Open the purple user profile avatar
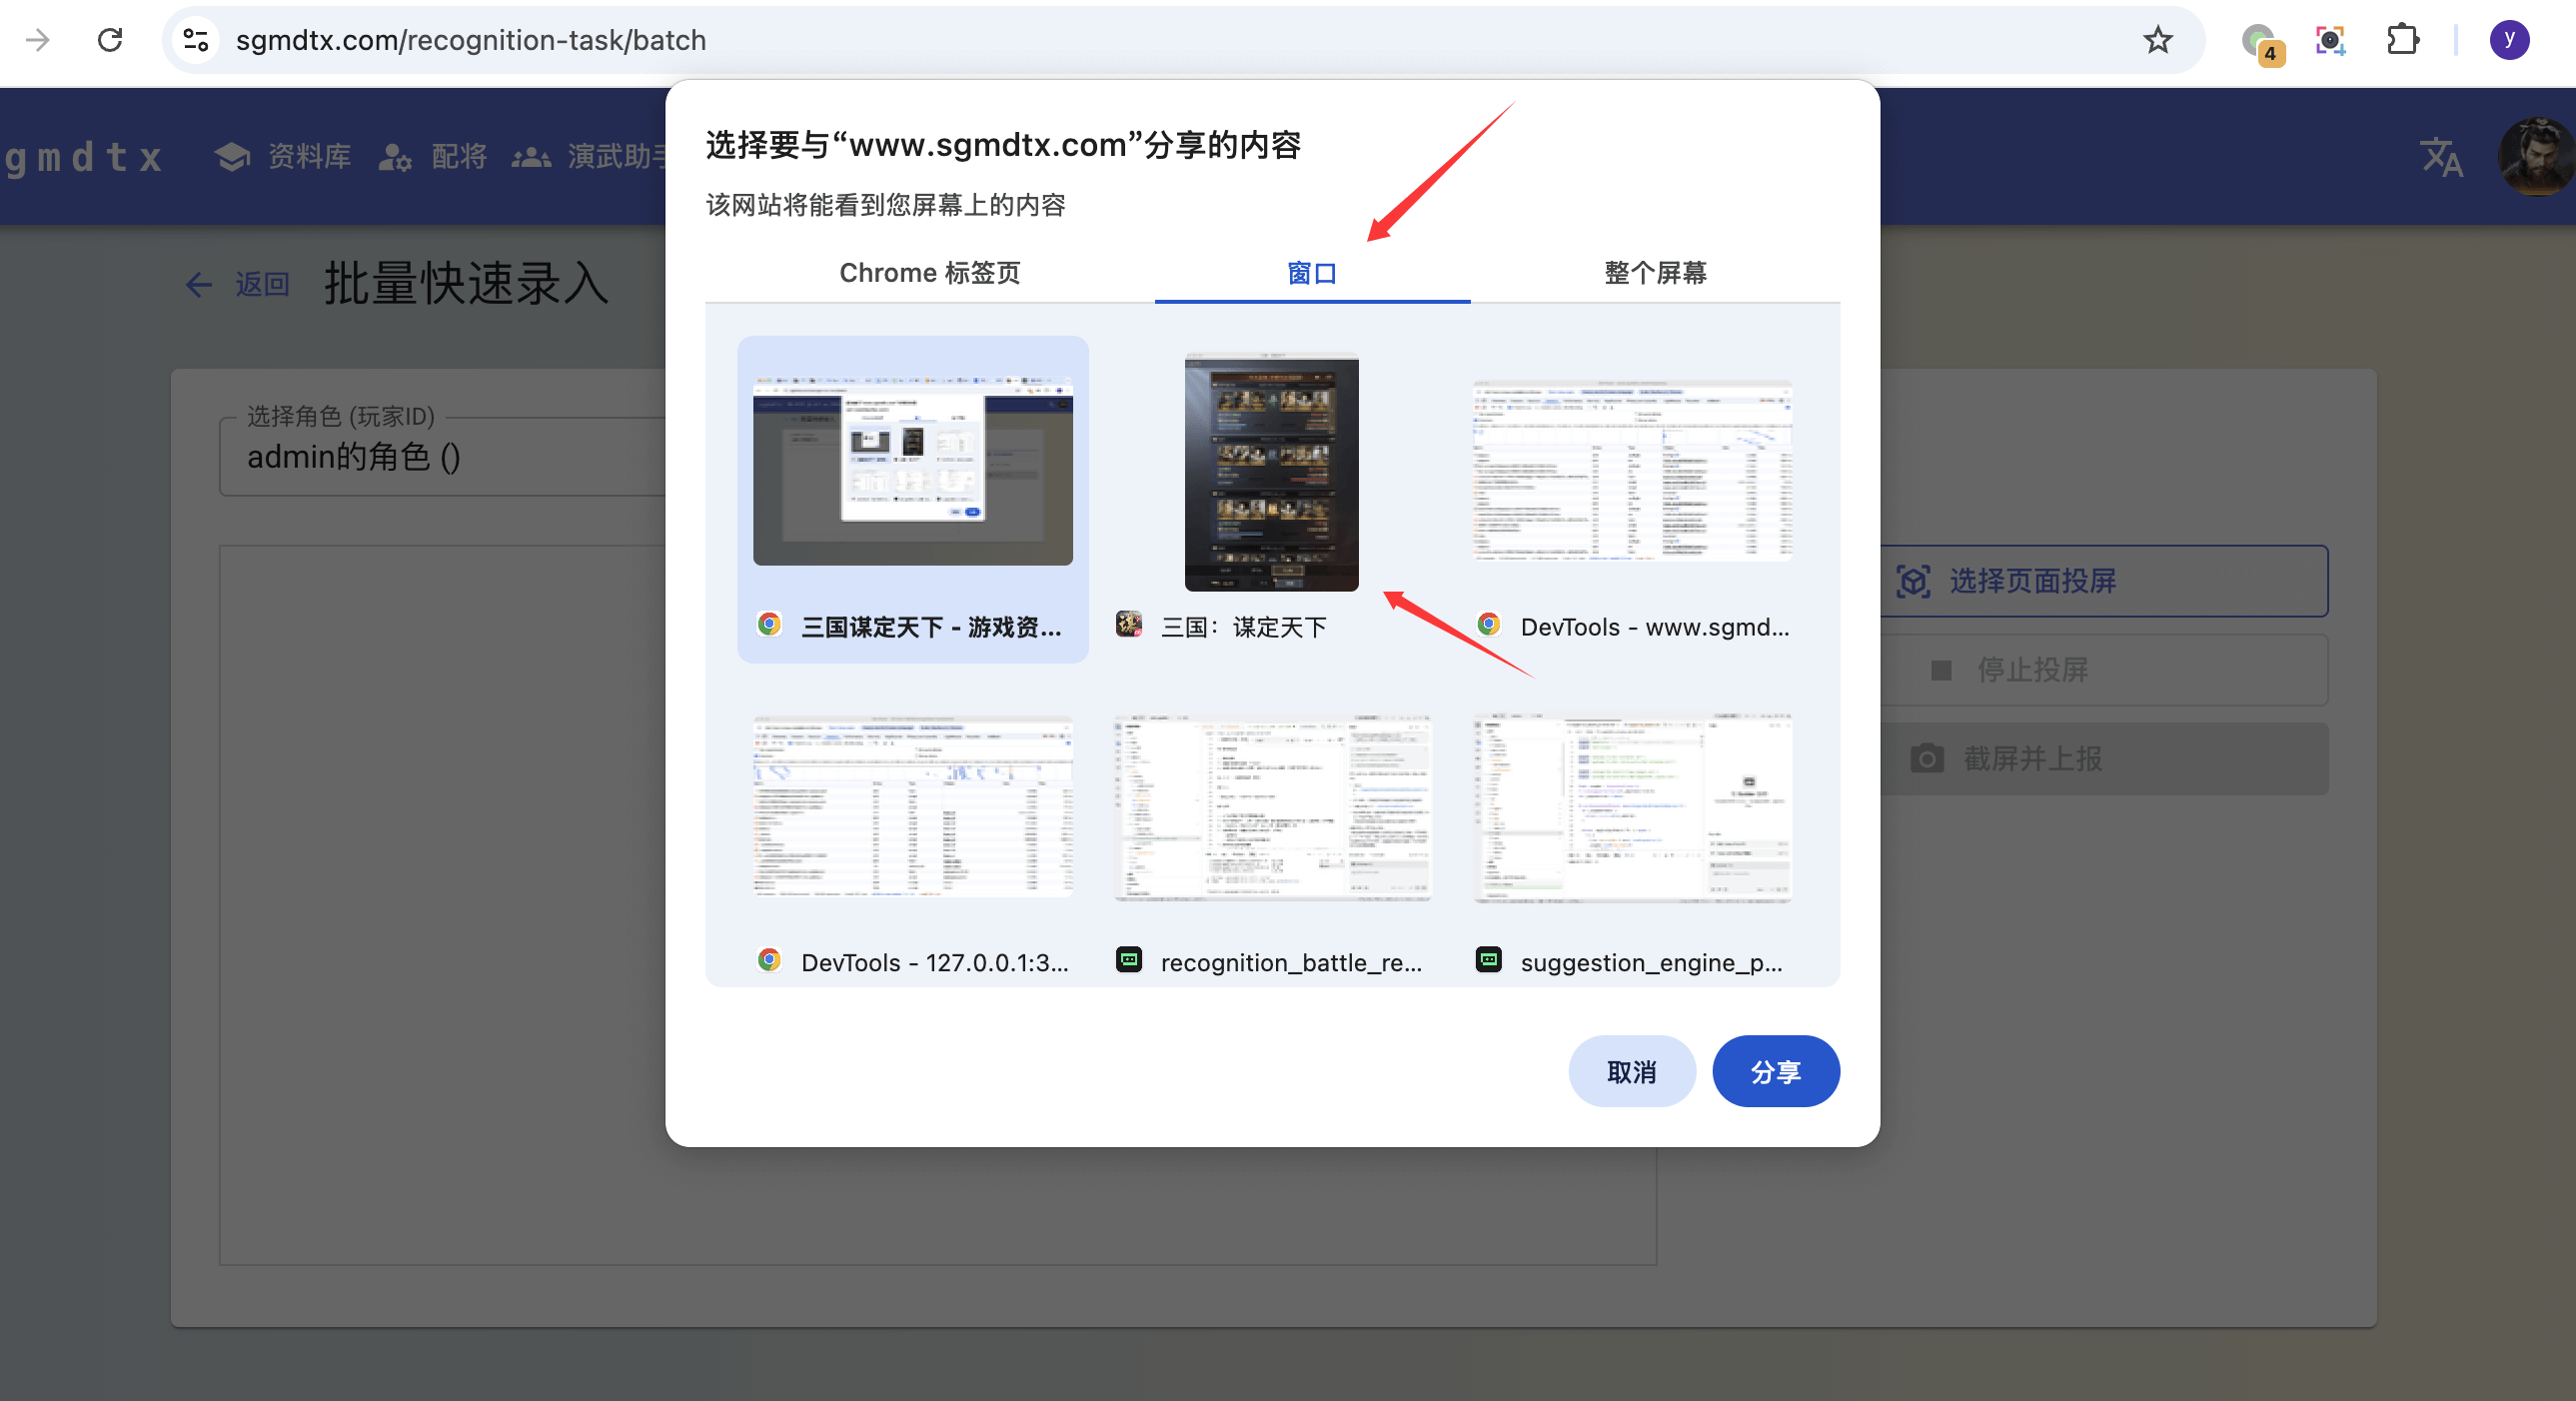Image resolution: width=2576 pixels, height=1401 pixels. click(2508, 40)
